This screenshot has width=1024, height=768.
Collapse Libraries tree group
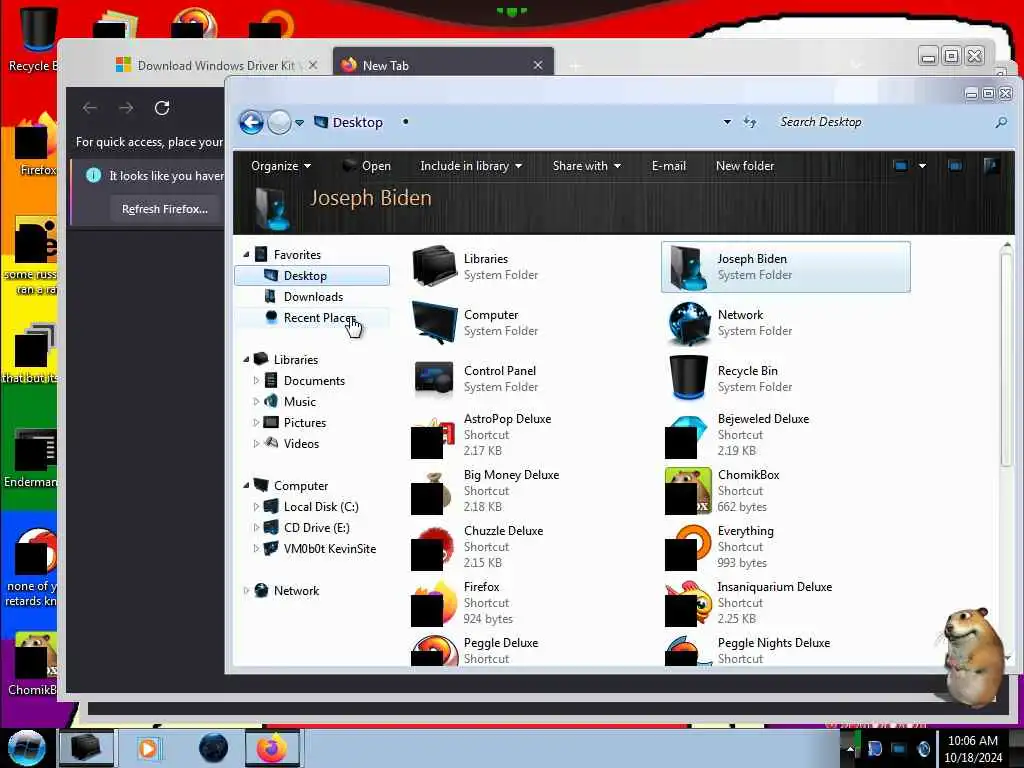tap(246, 359)
